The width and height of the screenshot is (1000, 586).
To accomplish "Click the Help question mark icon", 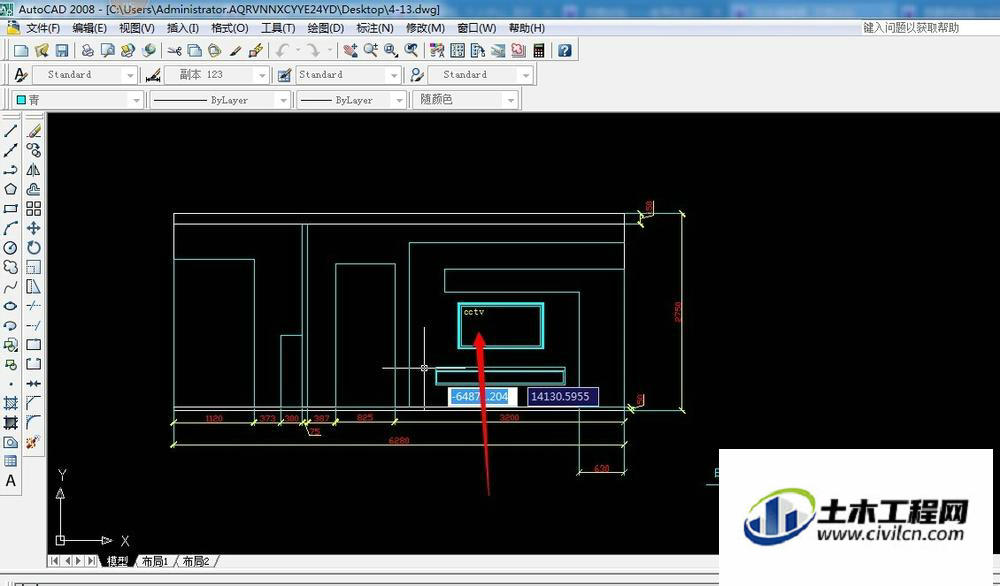I will (564, 50).
